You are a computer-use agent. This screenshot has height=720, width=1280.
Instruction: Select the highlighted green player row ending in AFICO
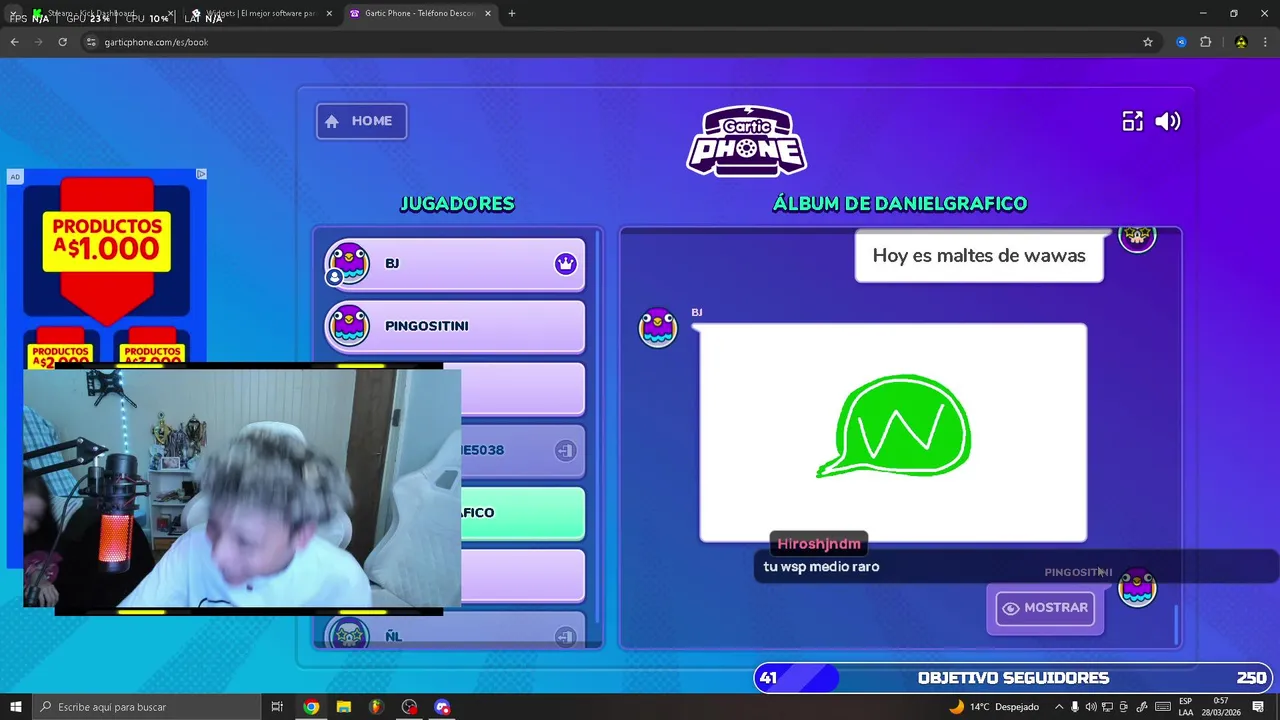tap(522, 513)
